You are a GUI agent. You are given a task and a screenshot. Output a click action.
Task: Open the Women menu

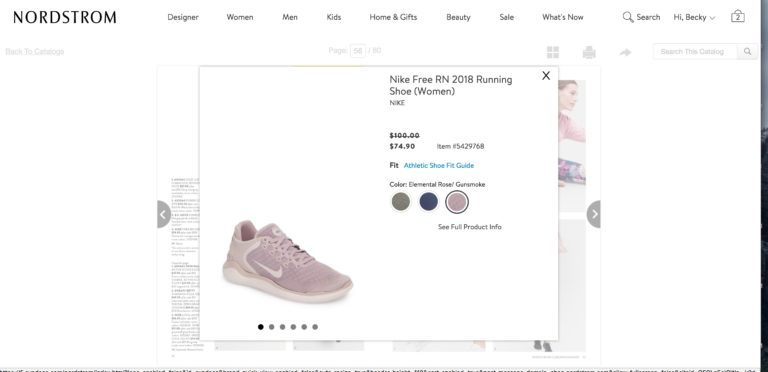click(240, 17)
